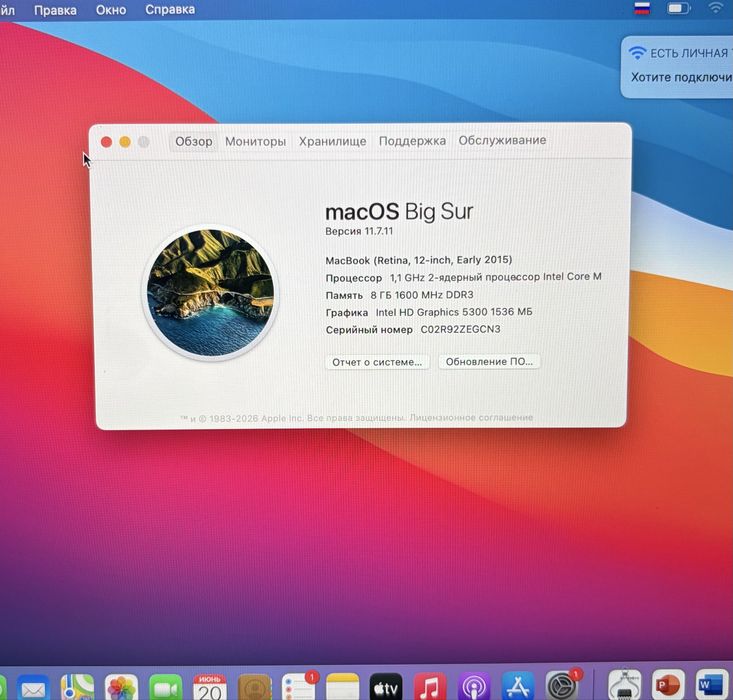The image size is (733, 700).
Task: Open the Calendar icon showing 20
Action: click(x=209, y=687)
